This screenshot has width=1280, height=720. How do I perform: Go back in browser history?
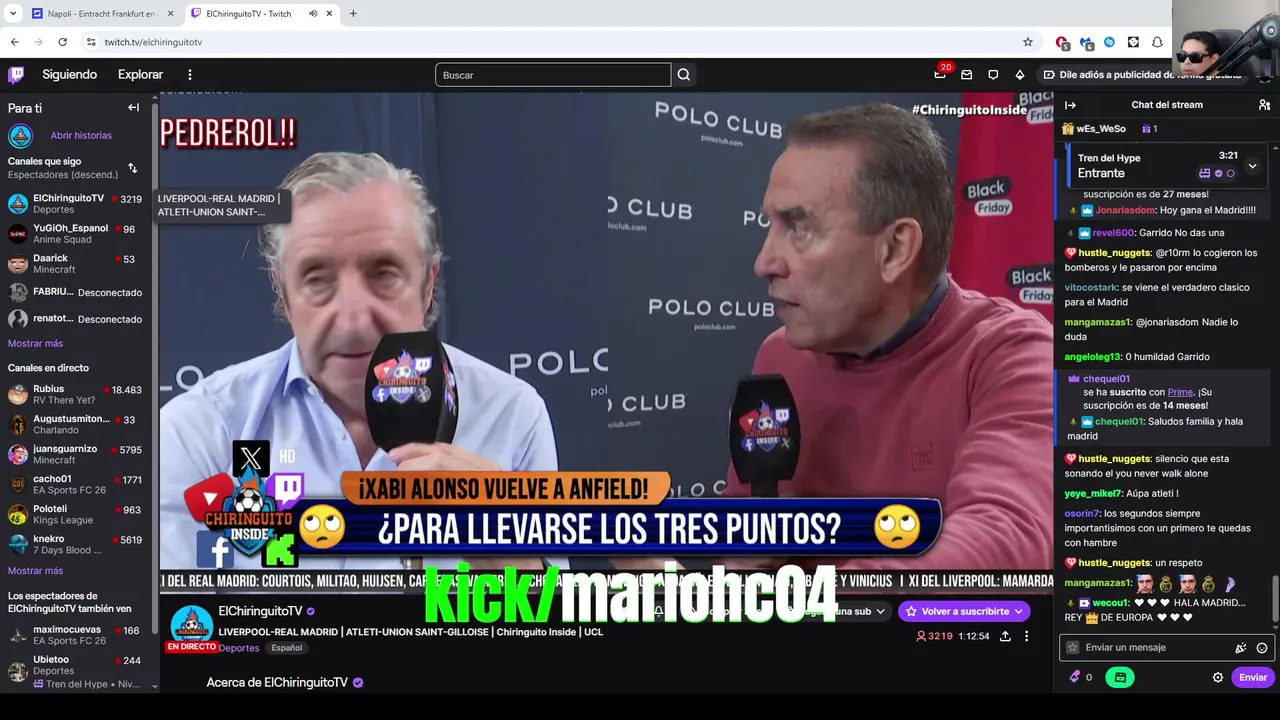[14, 42]
